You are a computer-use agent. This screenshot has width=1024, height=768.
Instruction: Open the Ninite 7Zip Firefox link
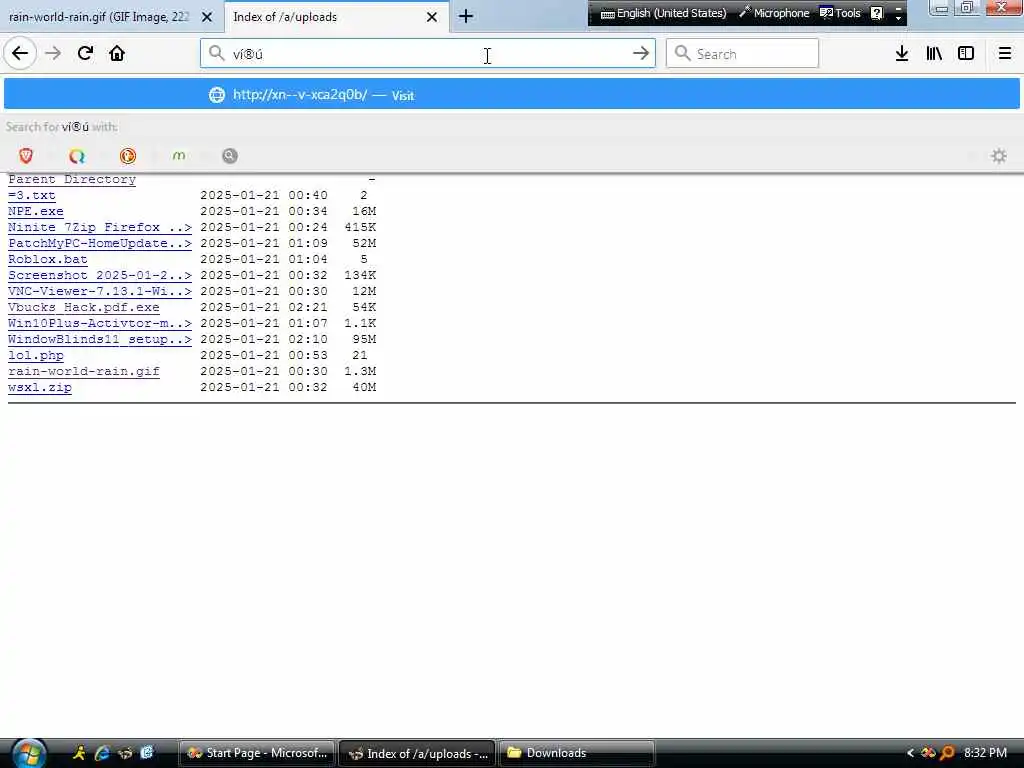100,227
